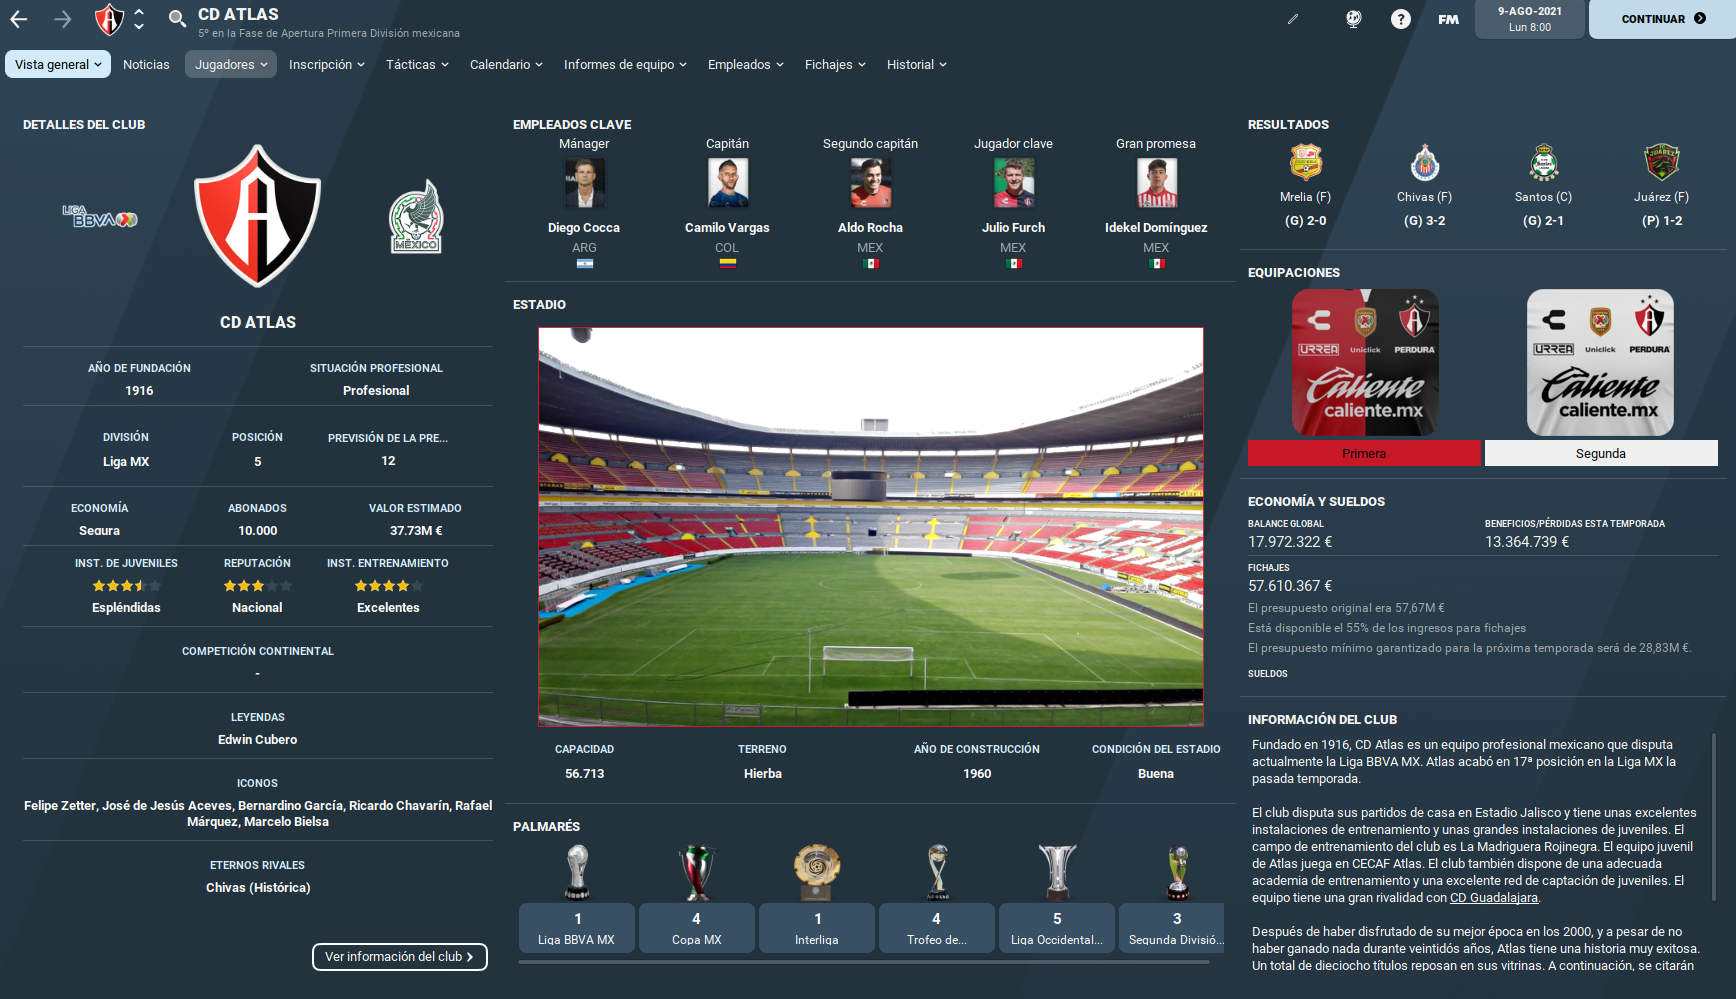Image resolution: width=1736 pixels, height=999 pixels.
Task: Switch kit view to Primera
Action: point(1364,453)
